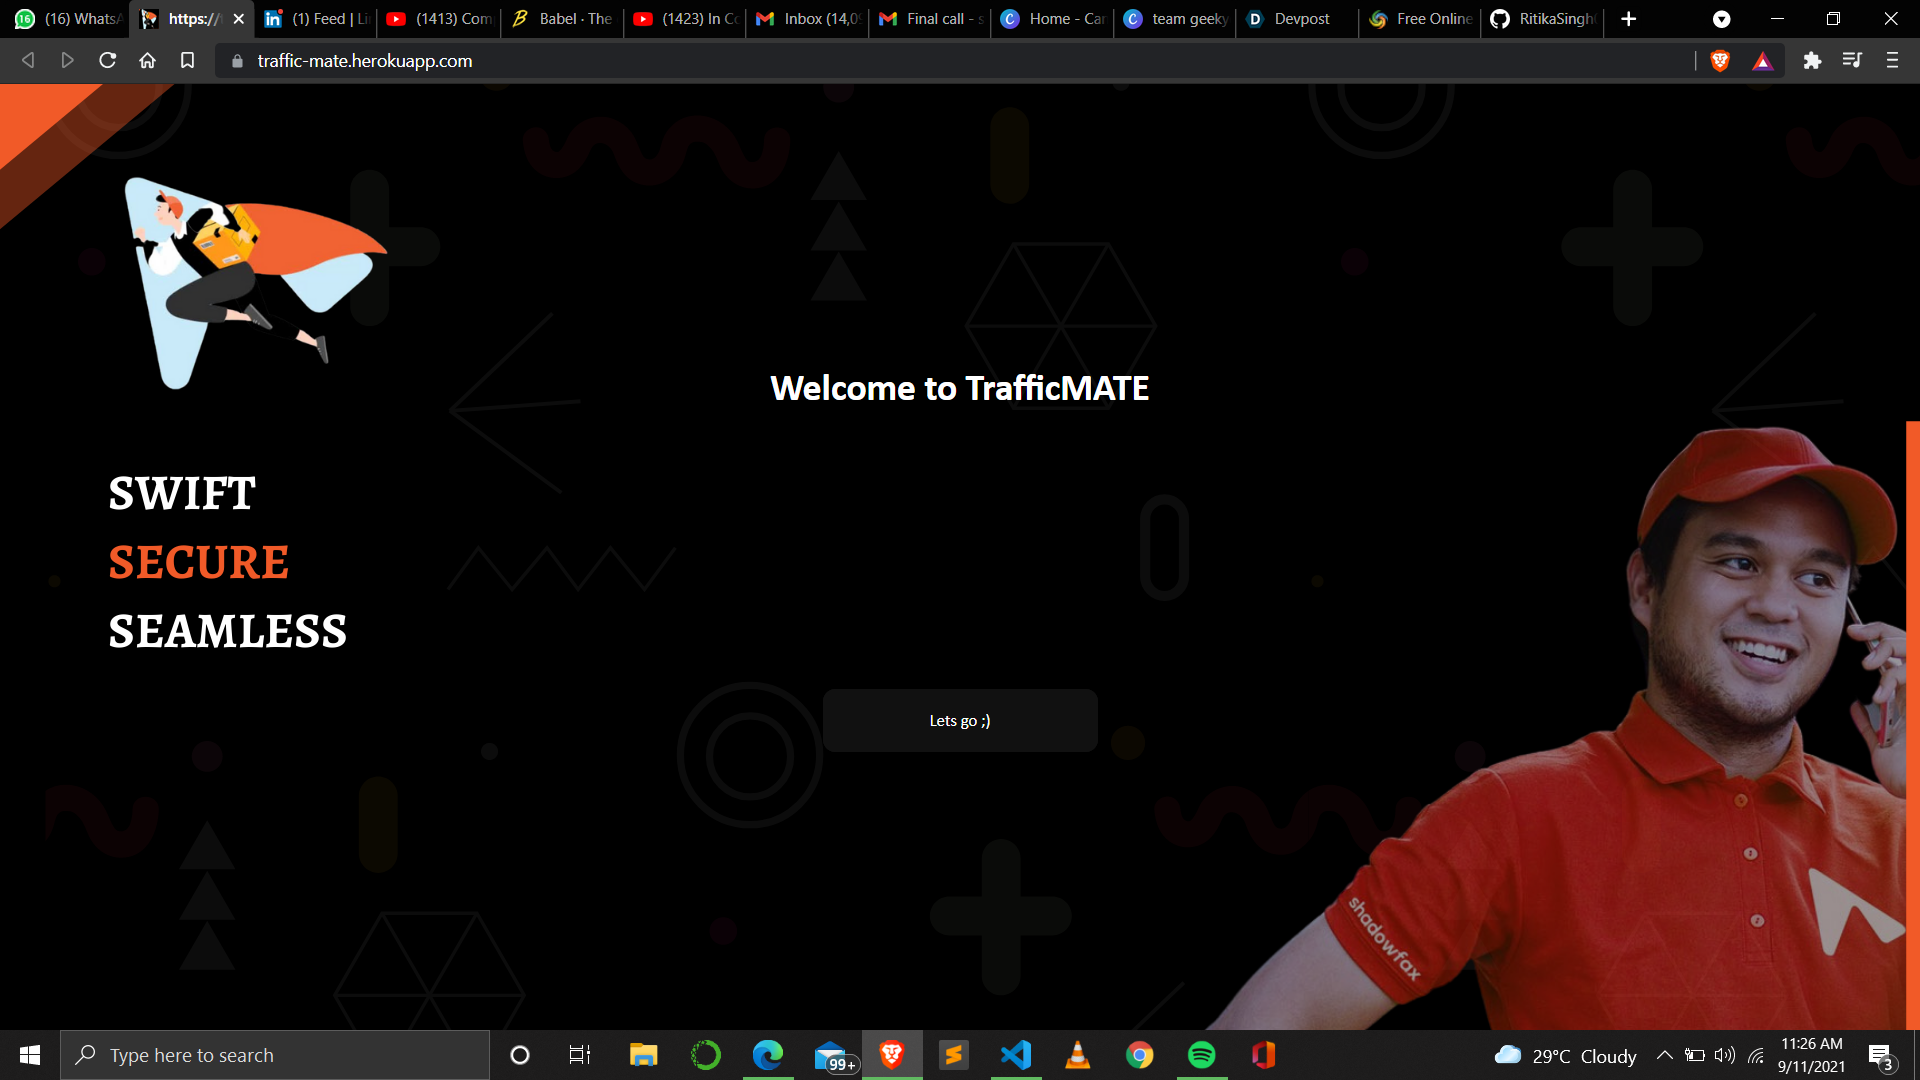The width and height of the screenshot is (1920, 1080).
Task: Click the Brave Shields lion icon
Action: click(1720, 61)
